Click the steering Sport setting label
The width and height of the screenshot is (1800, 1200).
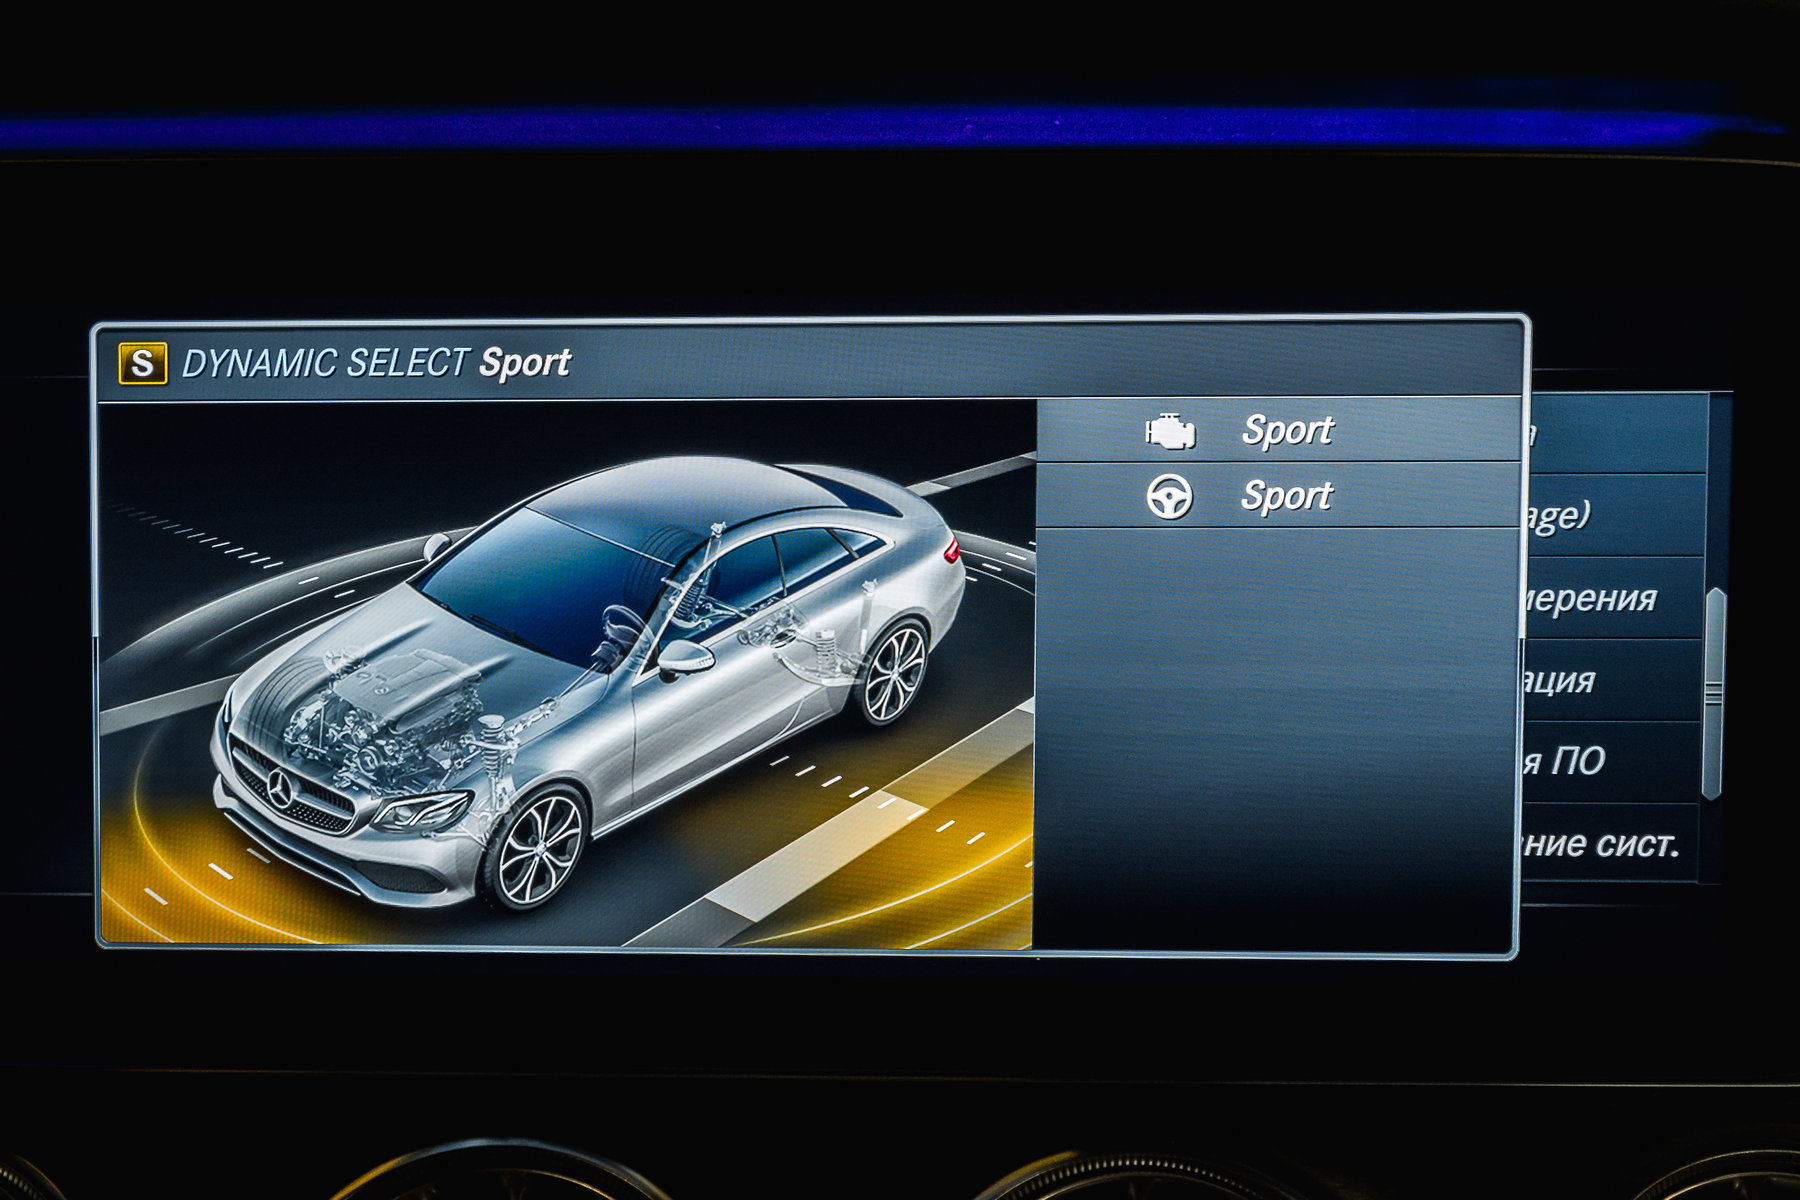click(1286, 497)
